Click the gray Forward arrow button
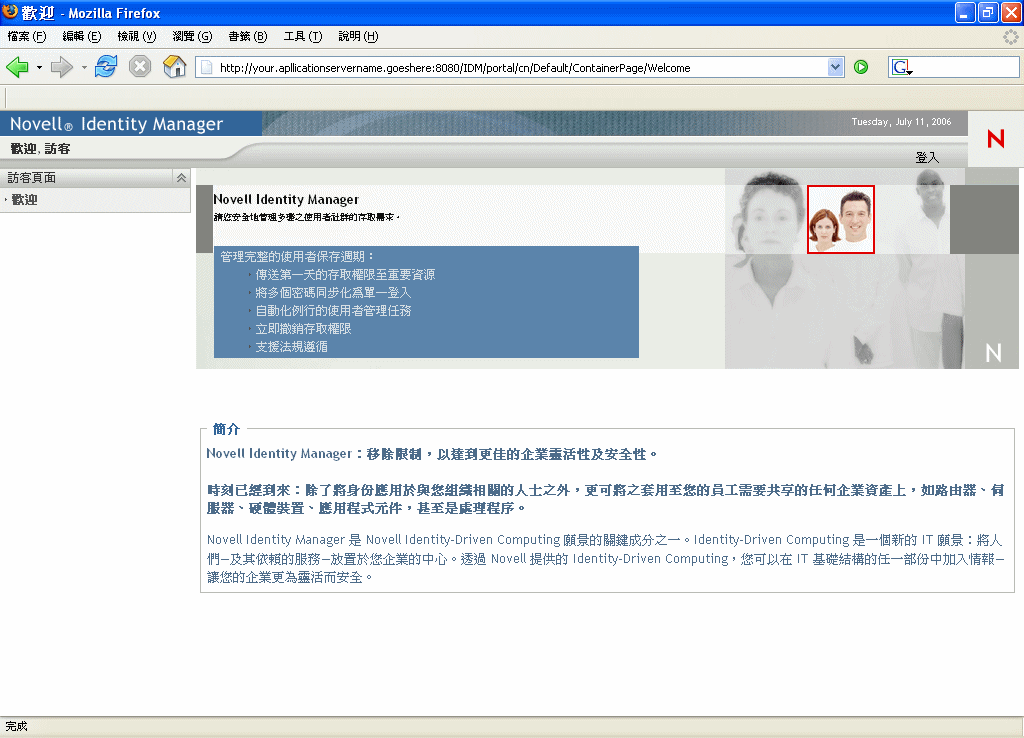The image size is (1024, 738). (x=62, y=67)
